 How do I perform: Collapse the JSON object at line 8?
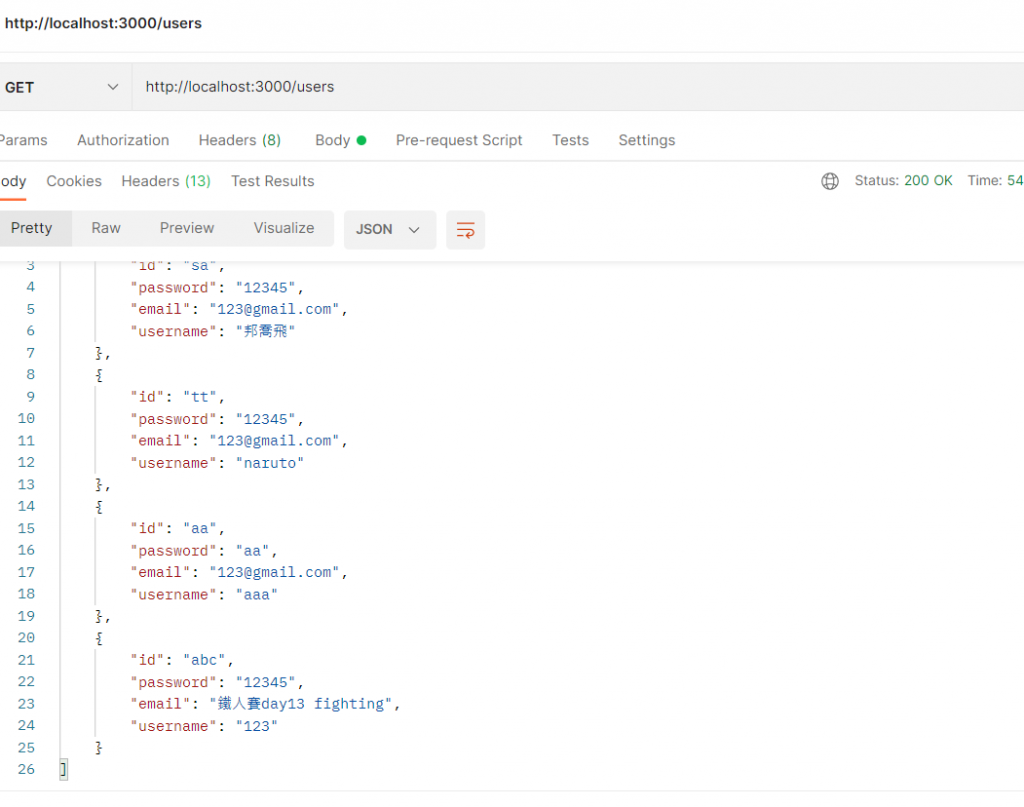[x=99, y=375]
